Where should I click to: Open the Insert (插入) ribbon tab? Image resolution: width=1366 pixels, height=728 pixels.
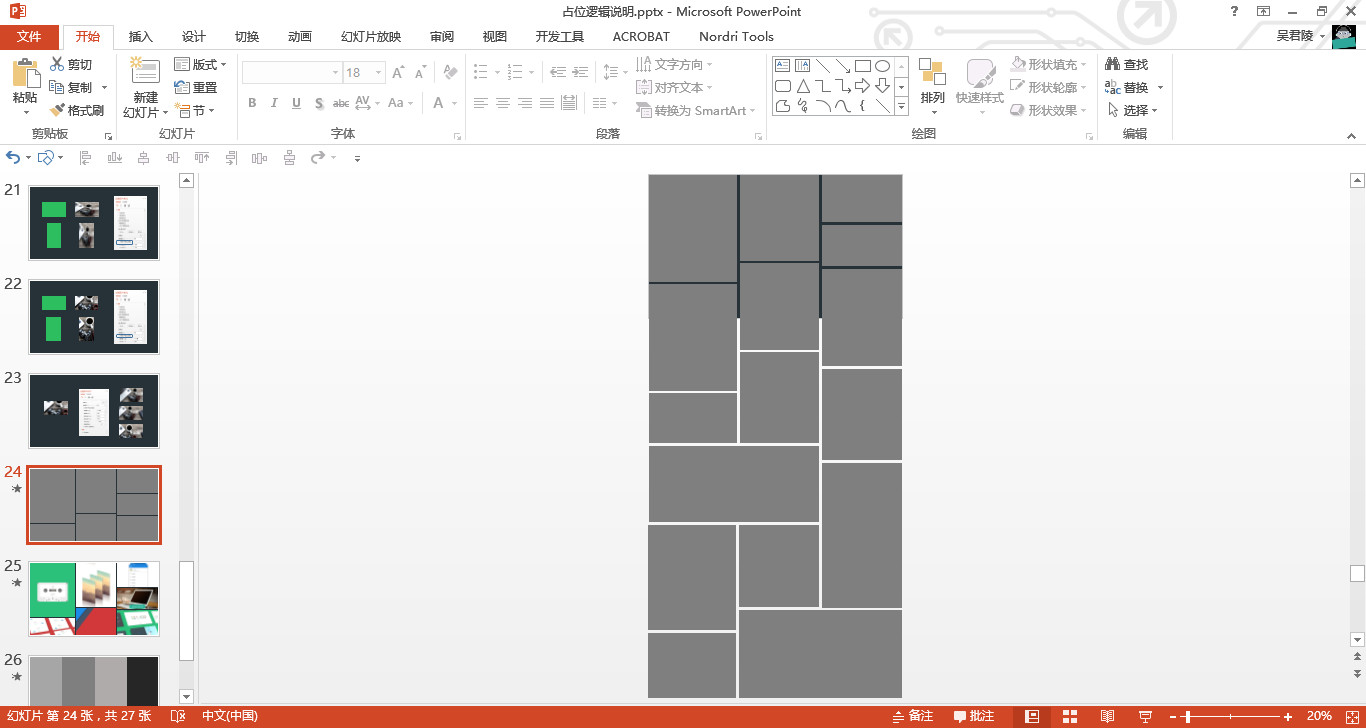point(141,37)
